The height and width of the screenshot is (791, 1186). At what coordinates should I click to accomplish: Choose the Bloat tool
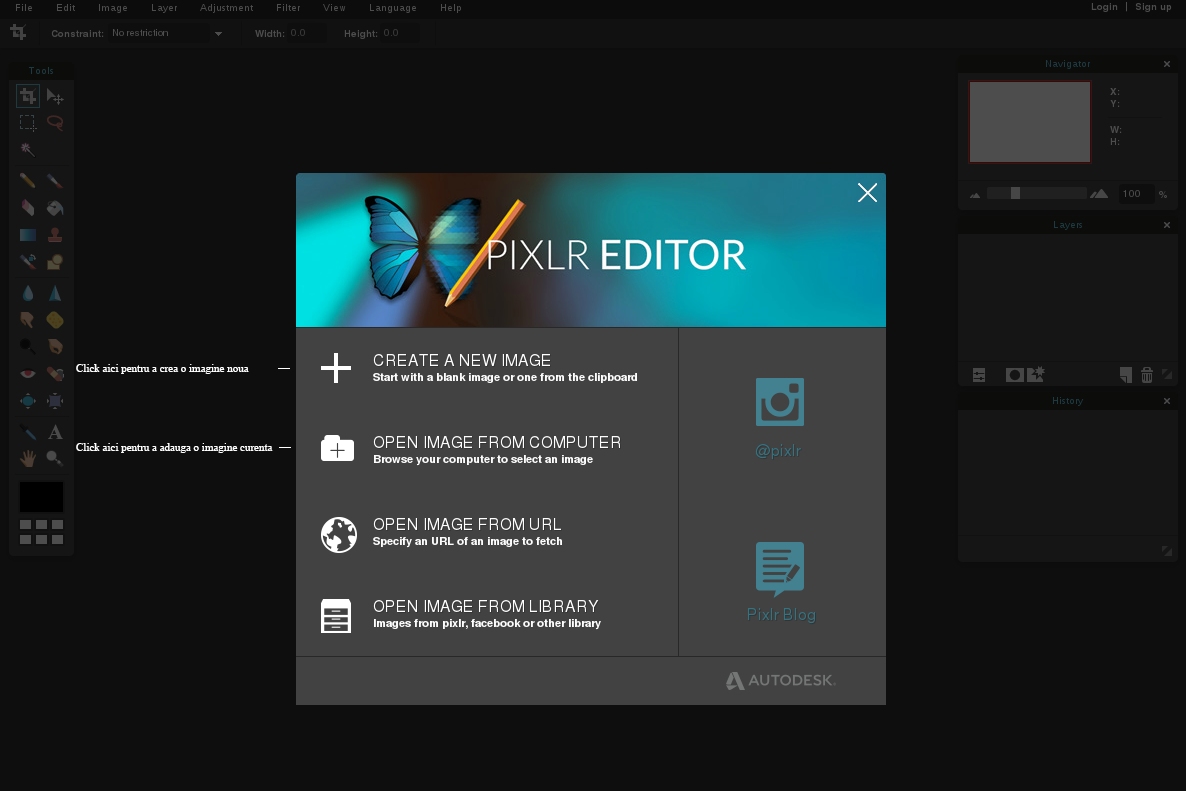coord(28,401)
